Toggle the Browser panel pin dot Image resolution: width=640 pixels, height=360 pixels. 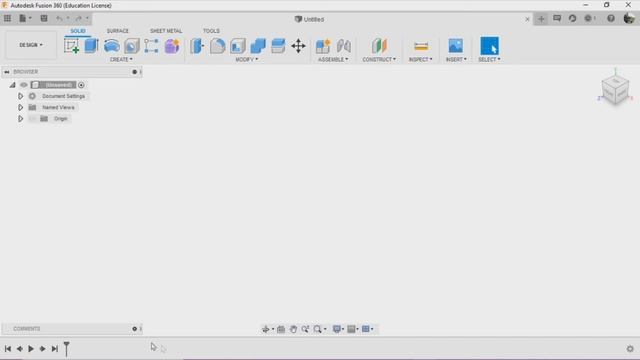point(134,72)
